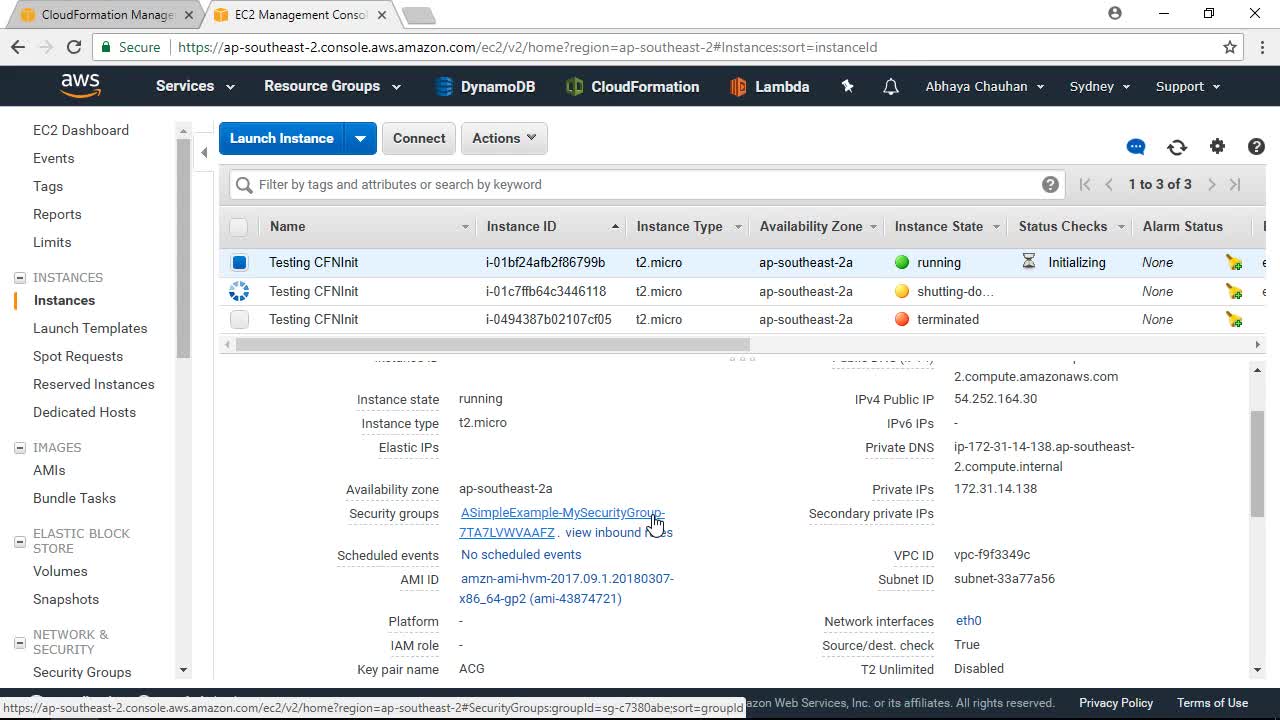Open Sydney region selector
The width and height of the screenshot is (1280, 720).
pyautogui.click(x=1100, y=86)
